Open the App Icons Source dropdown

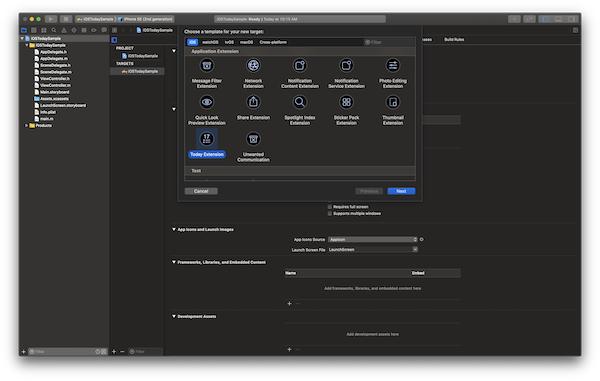(372, 239)
